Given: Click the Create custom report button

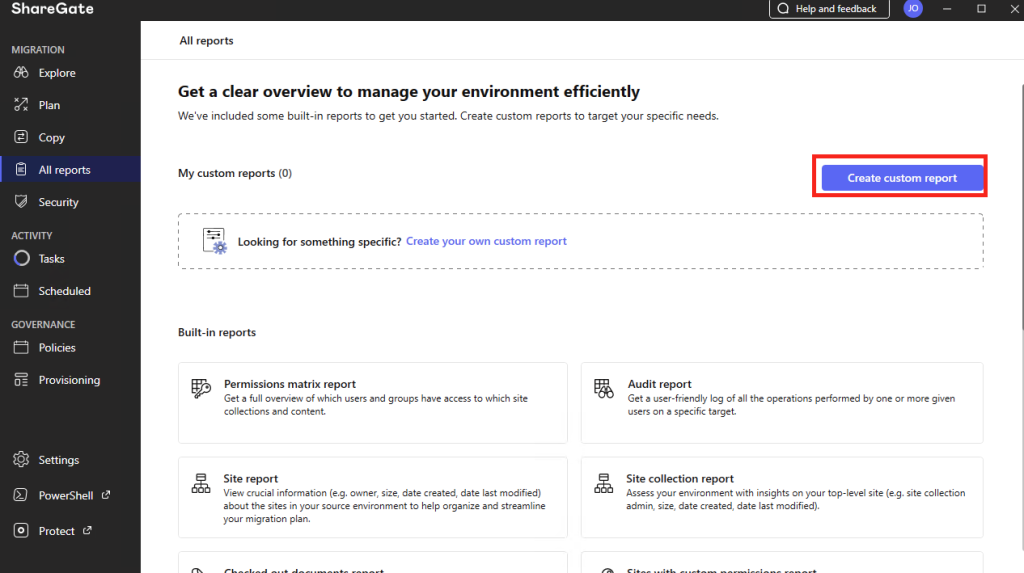Looking at the screenshot, I should coord(902,178).
